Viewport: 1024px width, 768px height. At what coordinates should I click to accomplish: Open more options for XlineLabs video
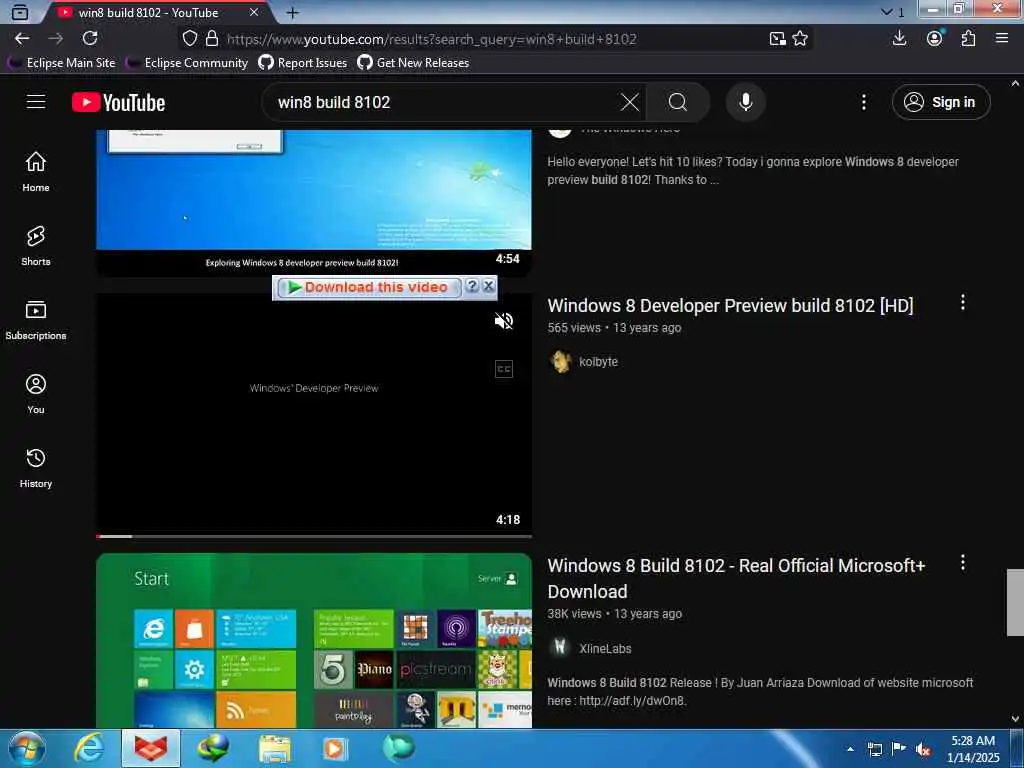coord(963,563)
